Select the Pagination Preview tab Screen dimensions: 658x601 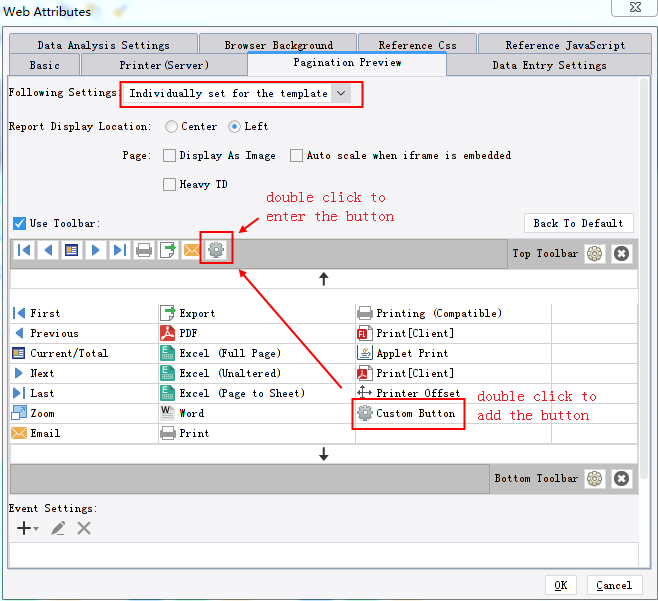(347, 63)
